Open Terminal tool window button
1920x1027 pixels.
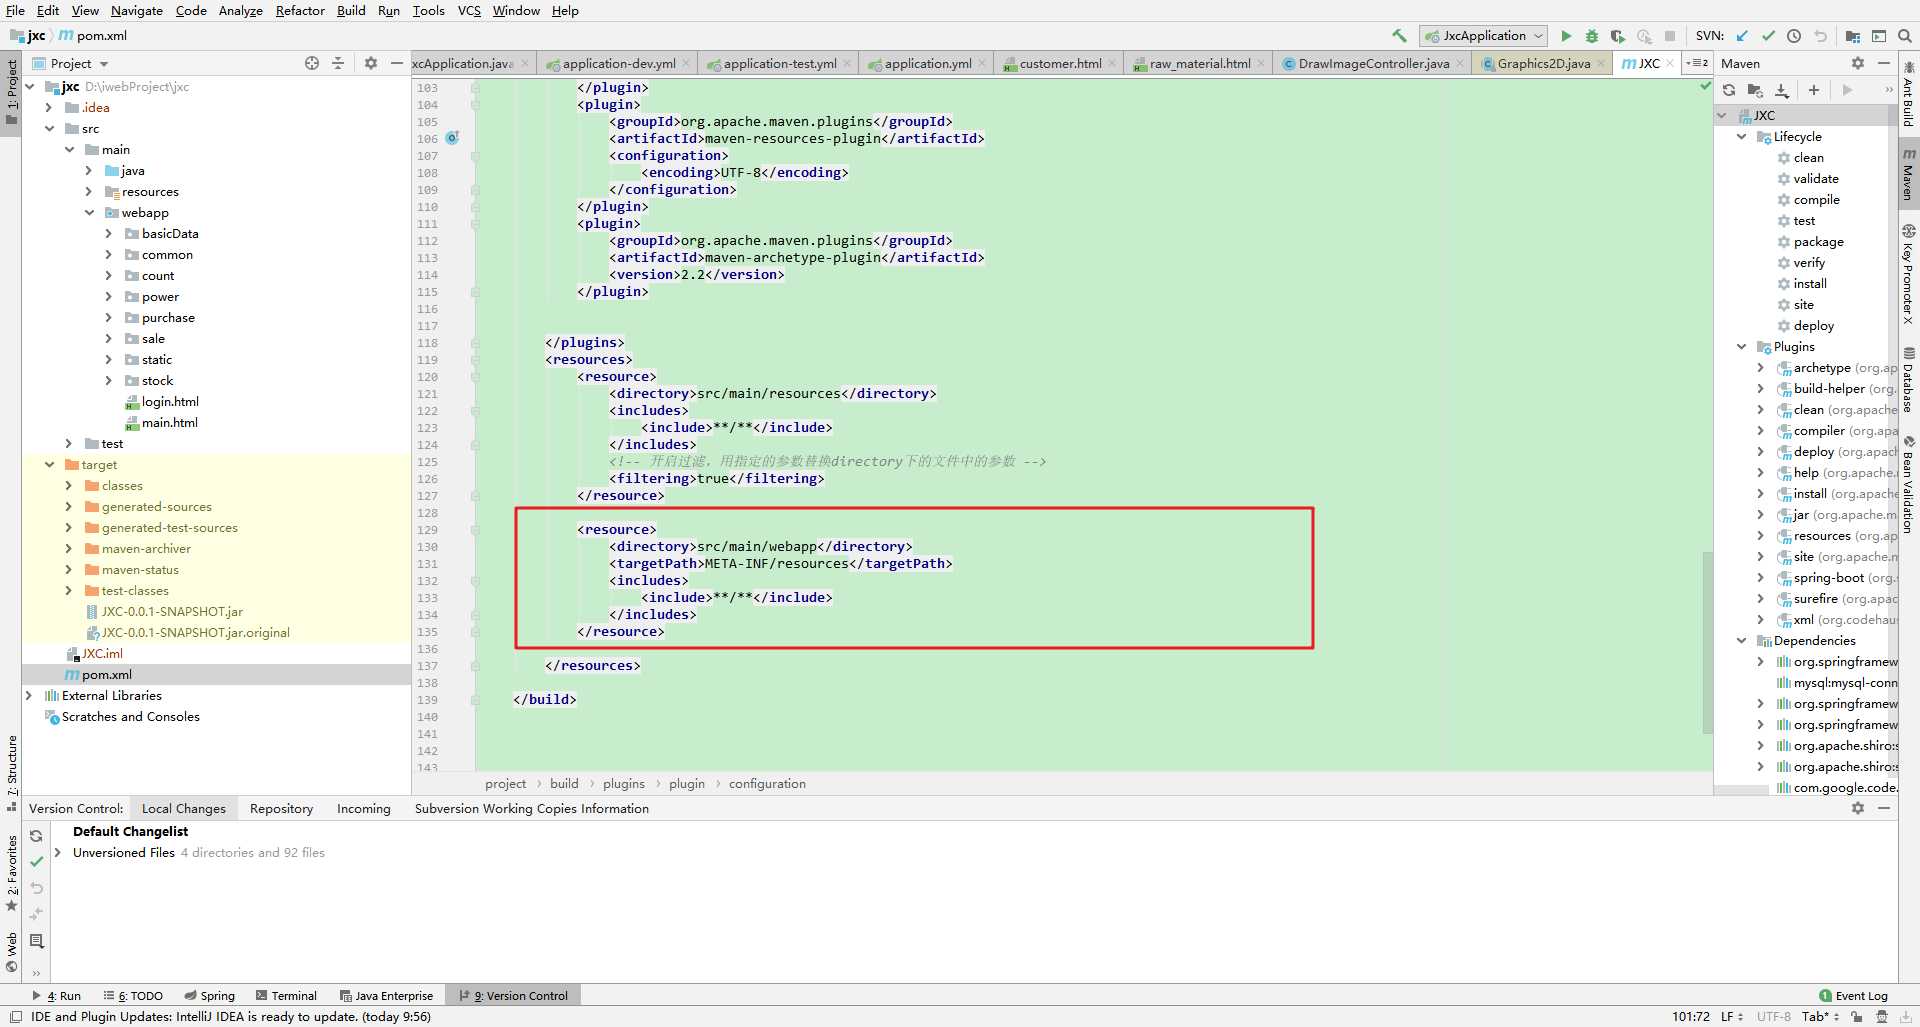coord(286,995)
